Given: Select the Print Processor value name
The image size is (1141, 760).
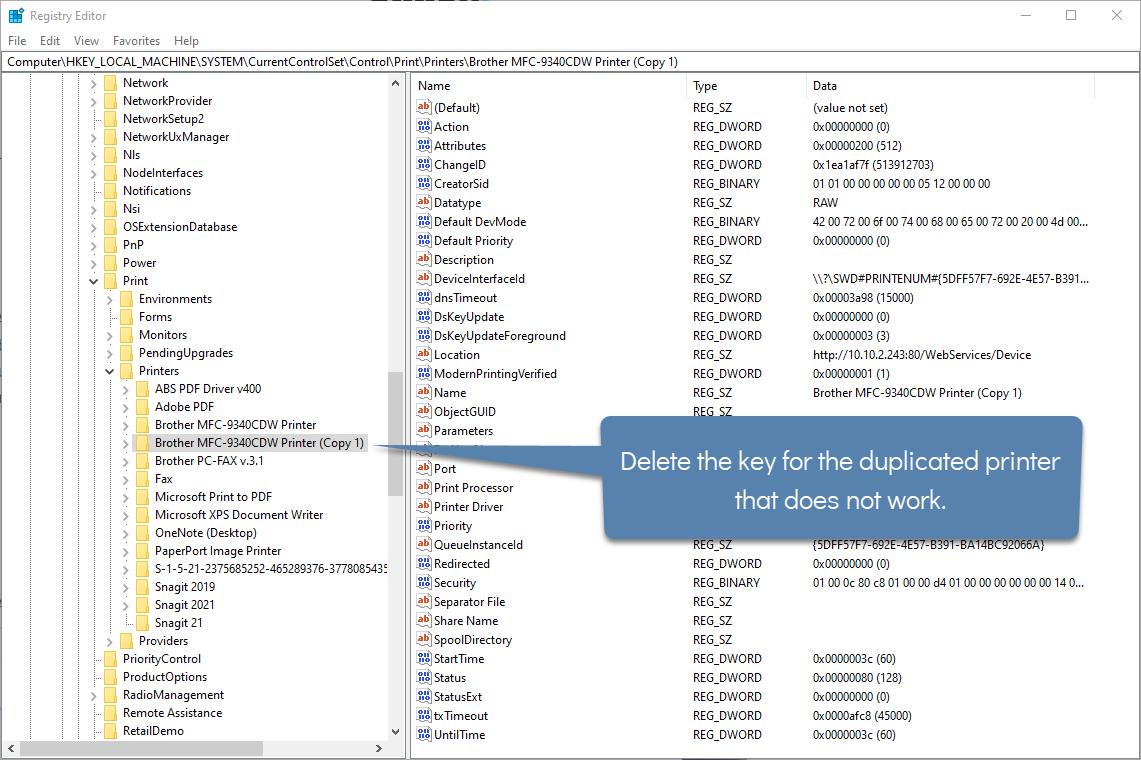Looking at the screenshot, I should point(474,488).
